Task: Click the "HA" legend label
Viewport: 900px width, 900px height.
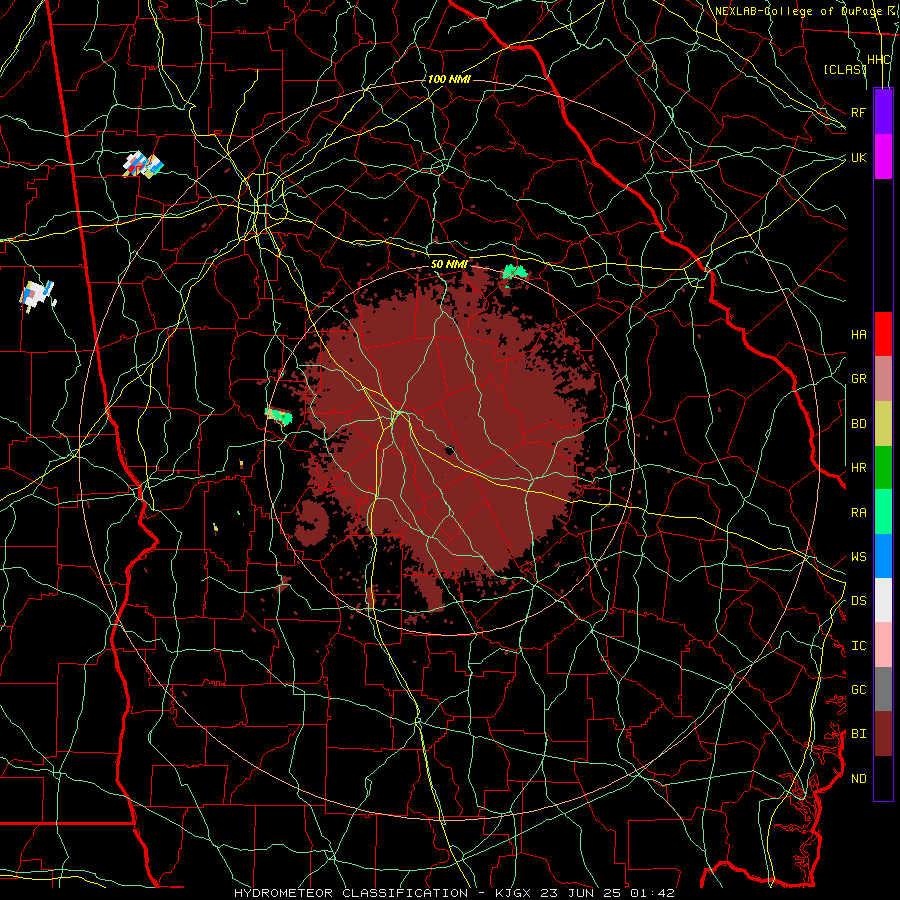Action: pos(859,335)
